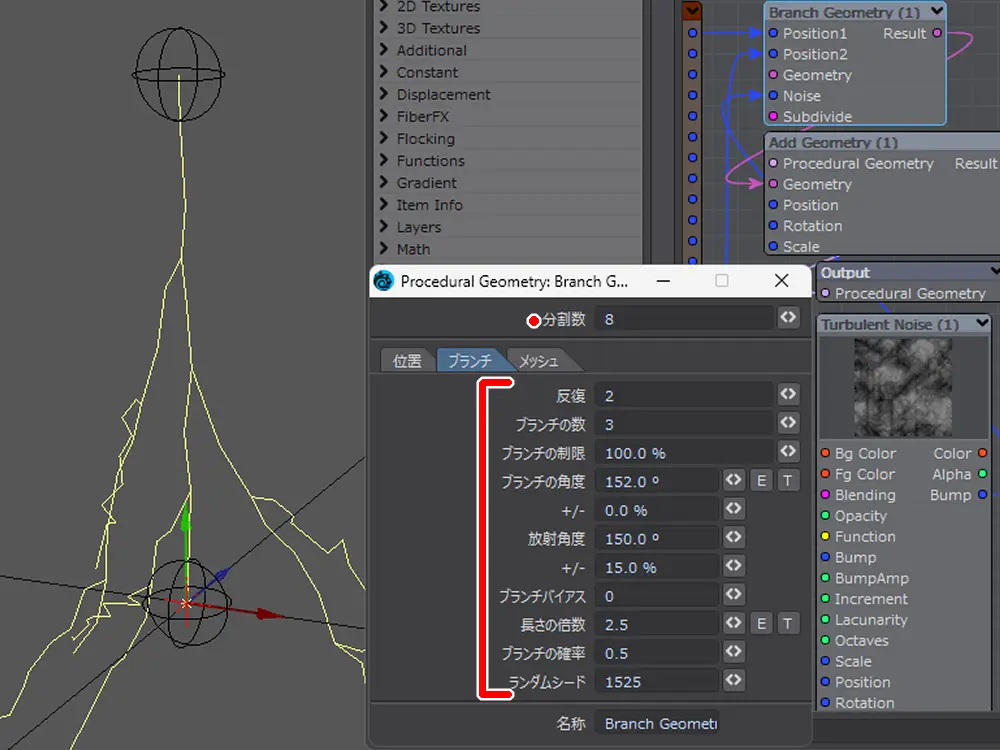Click the E envelope button for ブランチの角度
The height and width of the screenshot is (750, 1000).
[x=761, y=481]
